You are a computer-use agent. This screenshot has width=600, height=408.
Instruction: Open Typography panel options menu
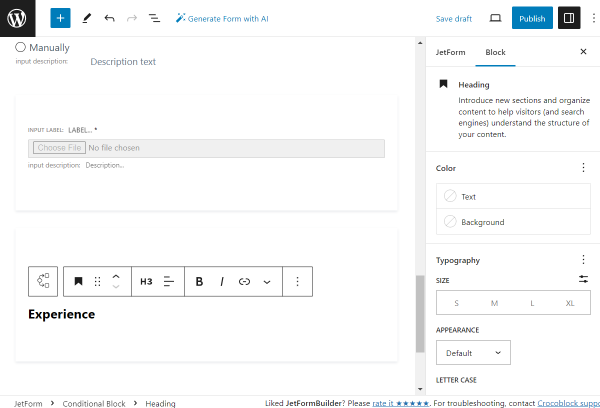pos(583,259)
